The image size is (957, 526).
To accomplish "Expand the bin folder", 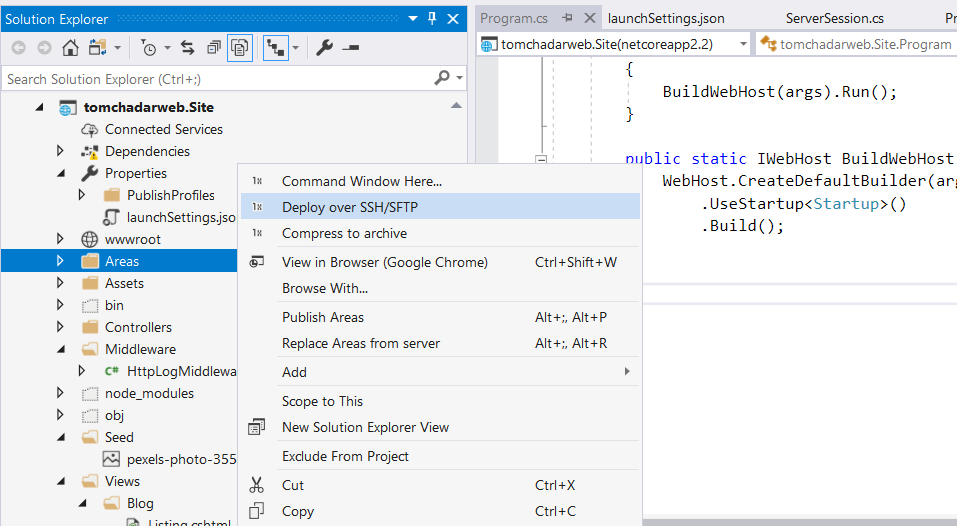I will click(60, 304).
